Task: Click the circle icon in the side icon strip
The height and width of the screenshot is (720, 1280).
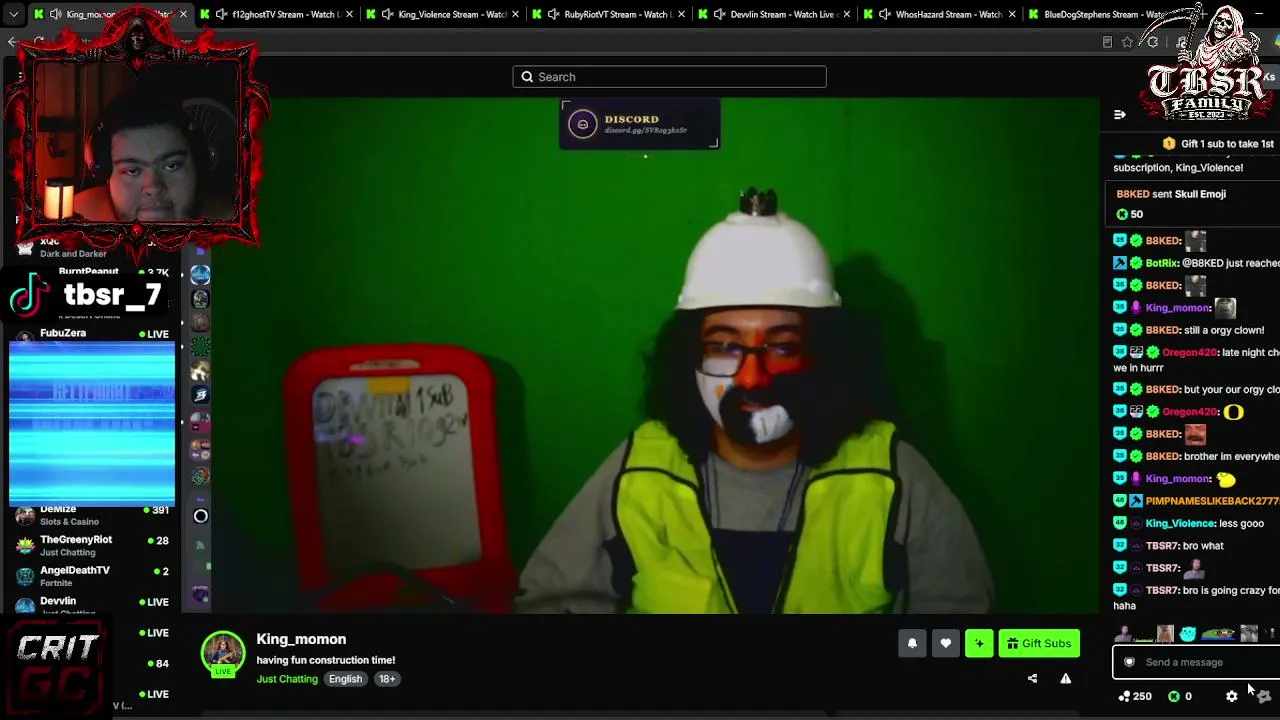Action: tap(200, 516)
